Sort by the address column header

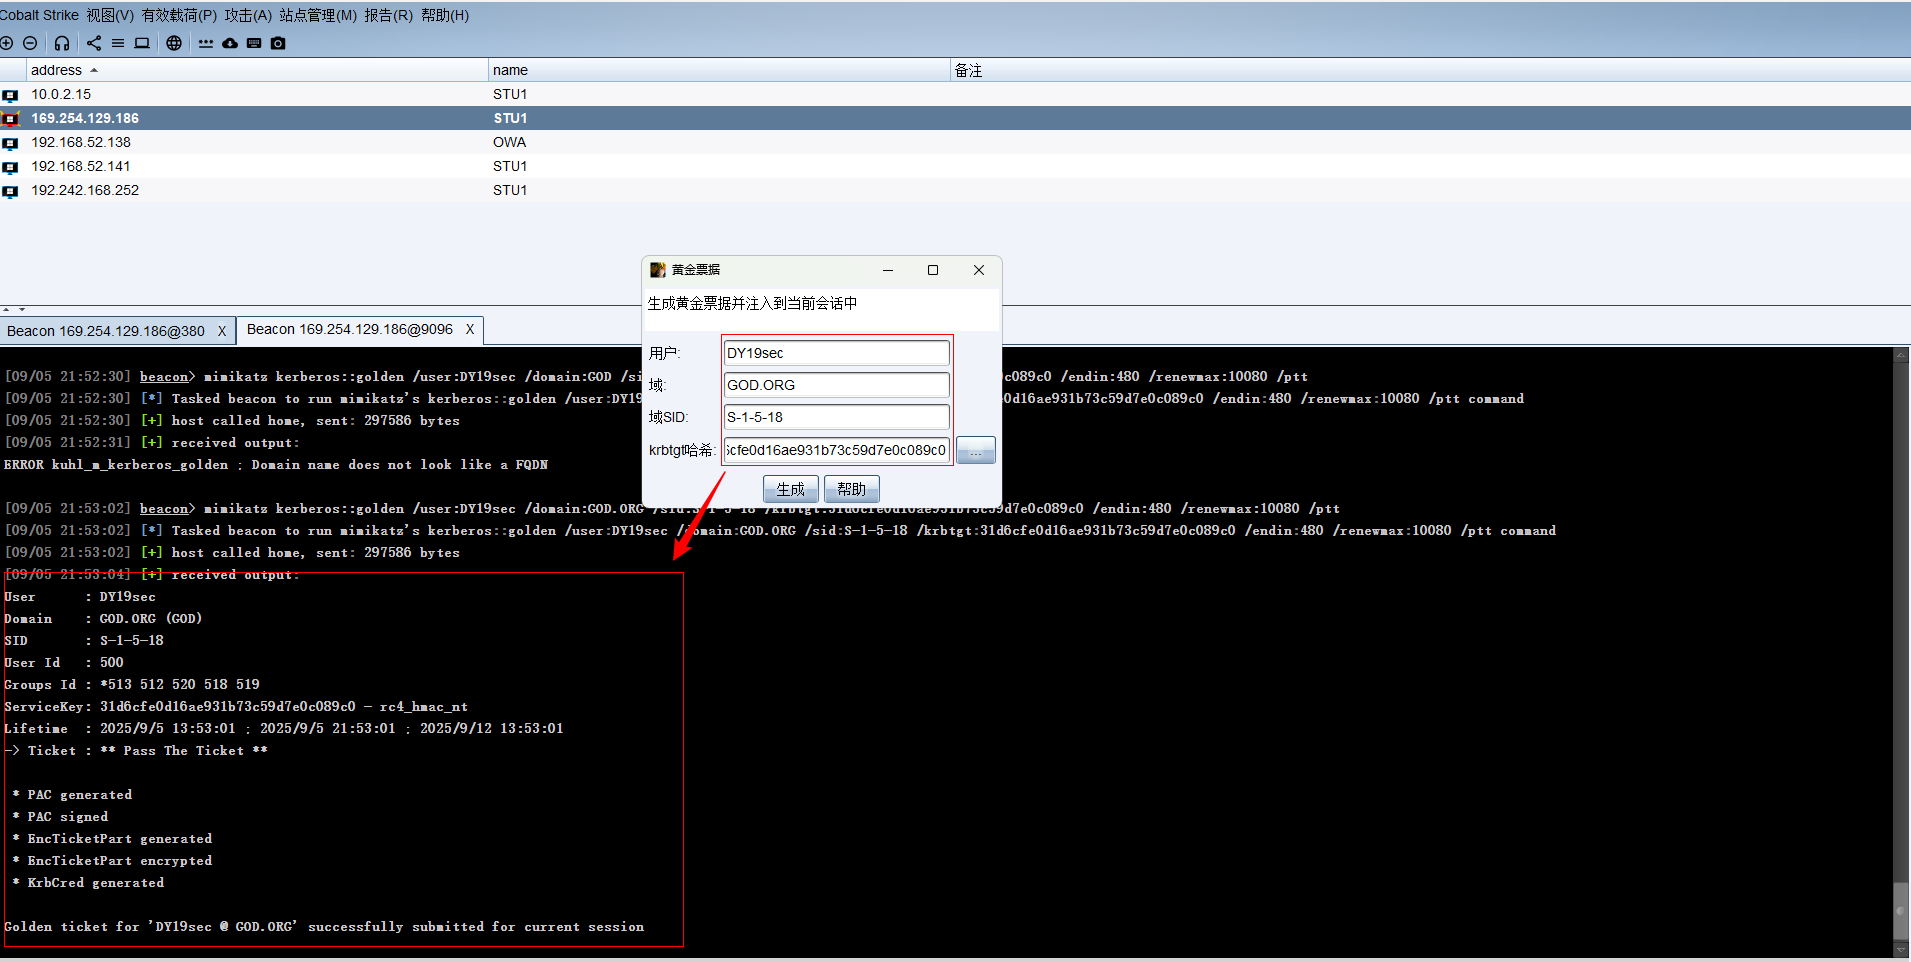[257, 70]
